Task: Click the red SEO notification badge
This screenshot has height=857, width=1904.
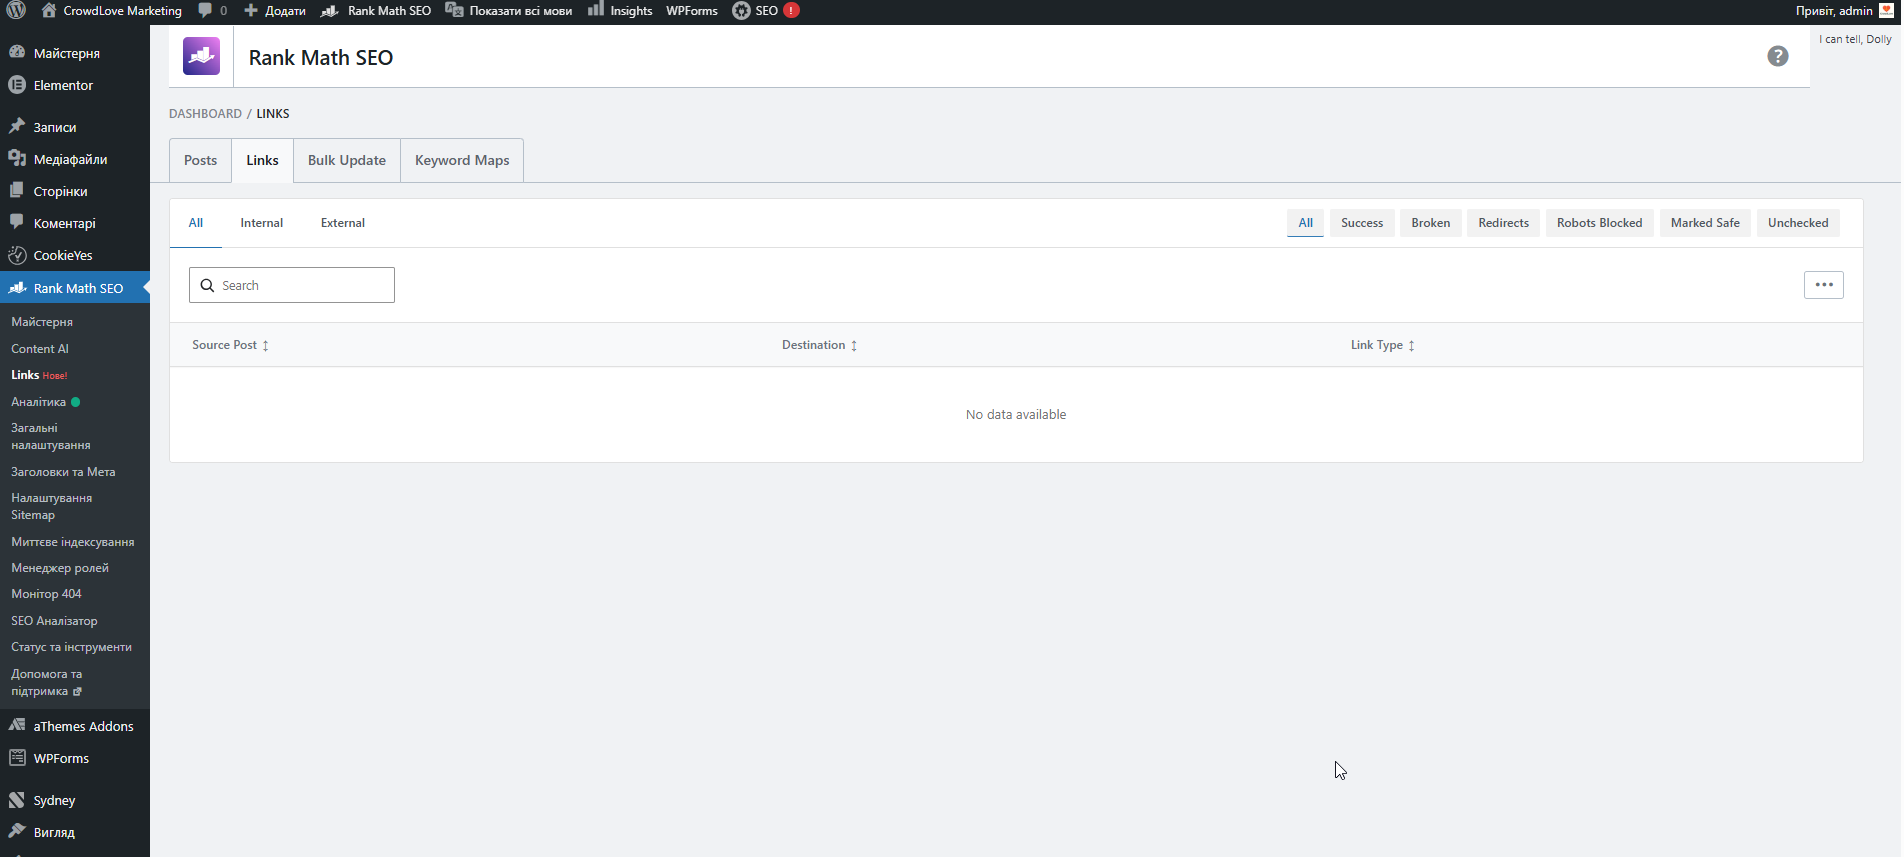Action: (791, 10)
